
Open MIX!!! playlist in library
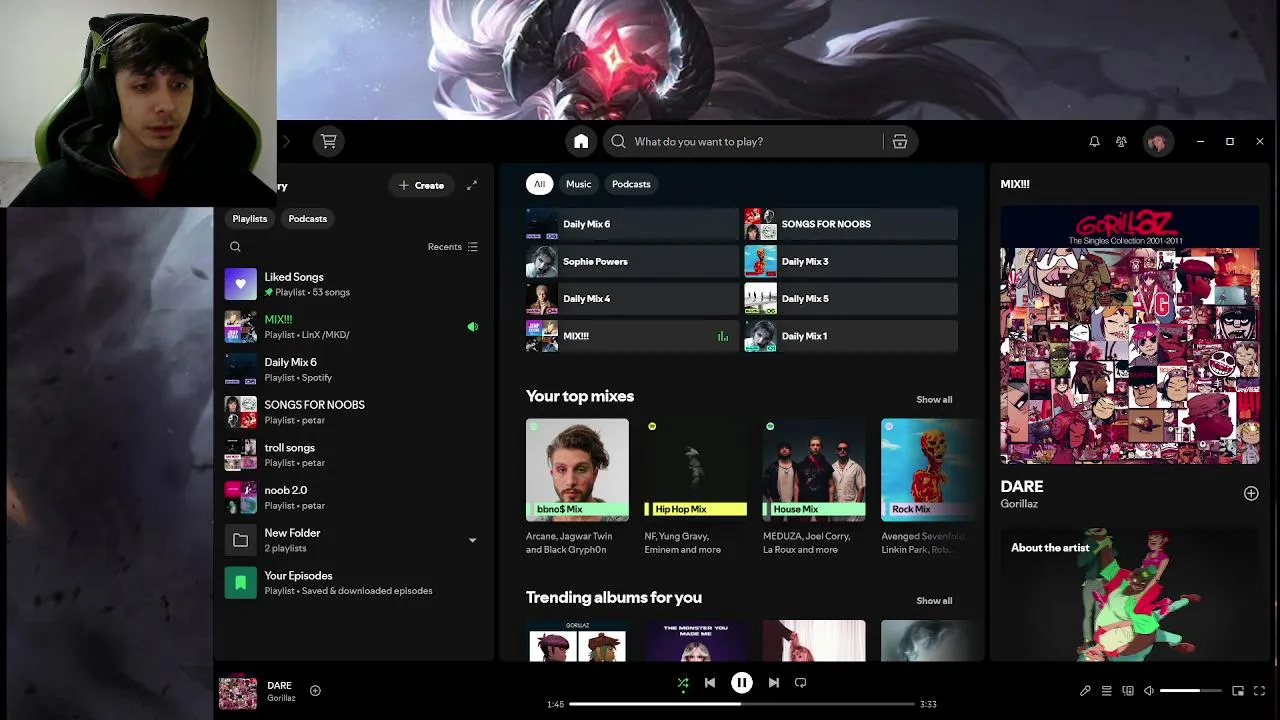pos(352,327)
